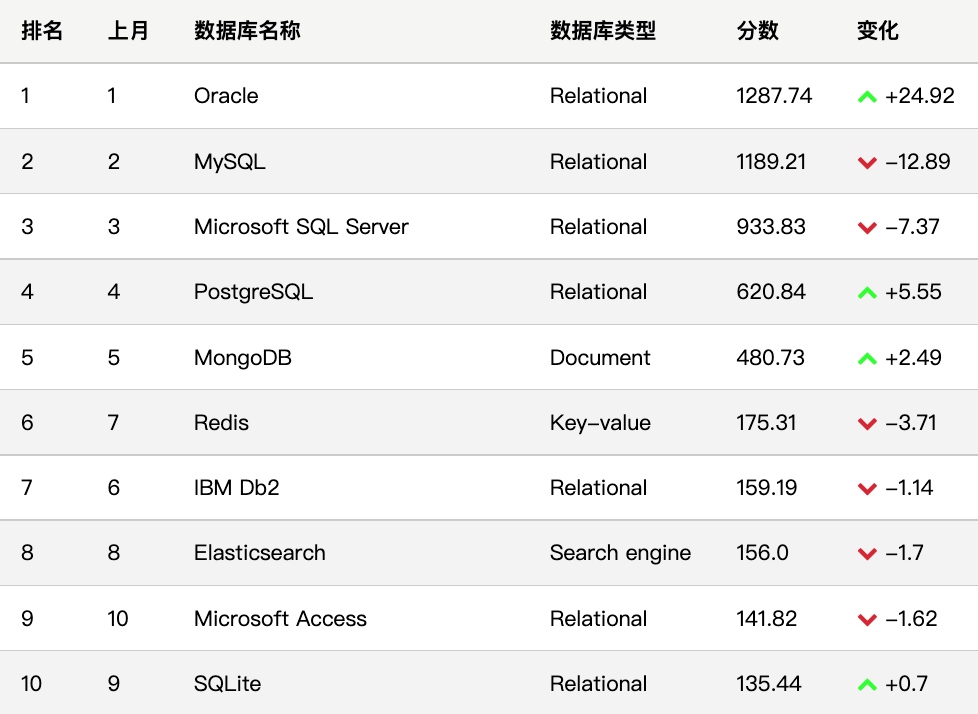Click the score 620.84
The height and width of the screenshot is (714, 978).
tap(771, 292)
